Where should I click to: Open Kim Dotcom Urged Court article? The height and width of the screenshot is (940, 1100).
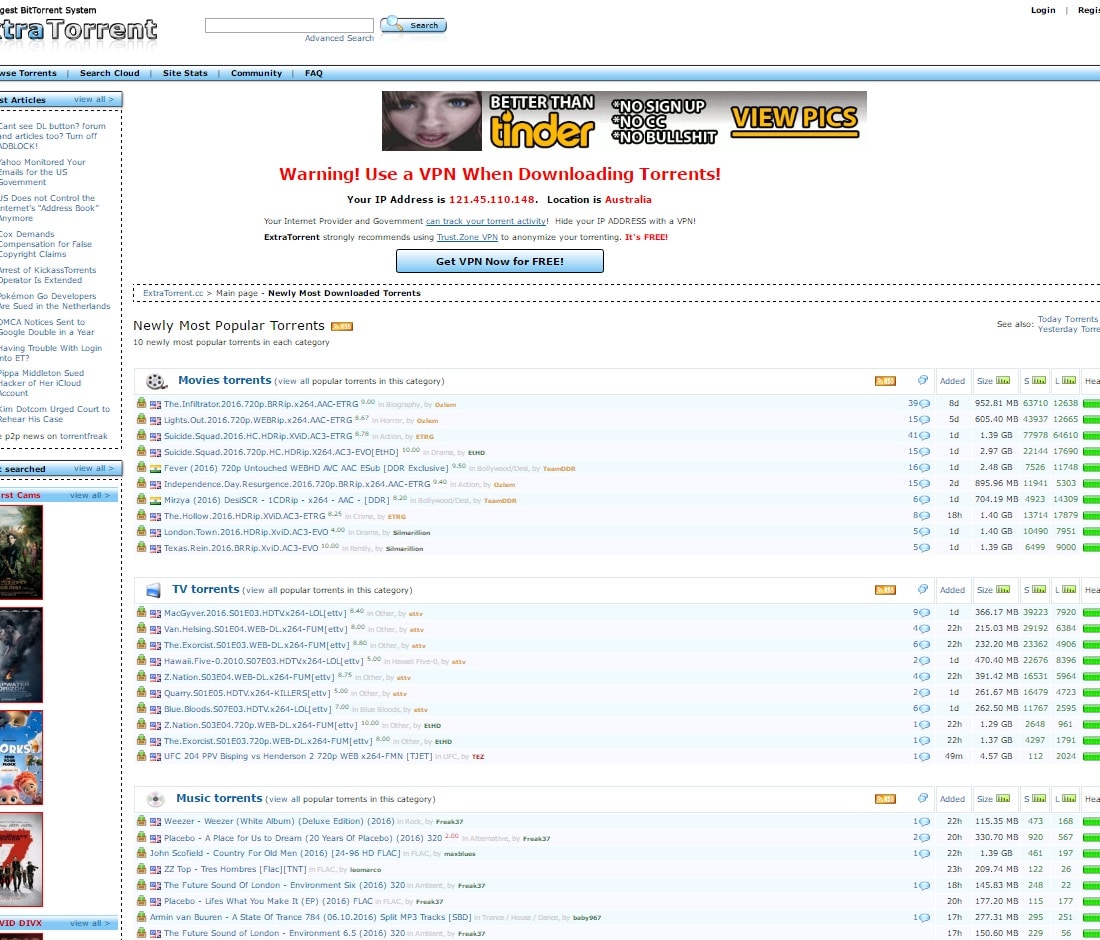[55, 414]
